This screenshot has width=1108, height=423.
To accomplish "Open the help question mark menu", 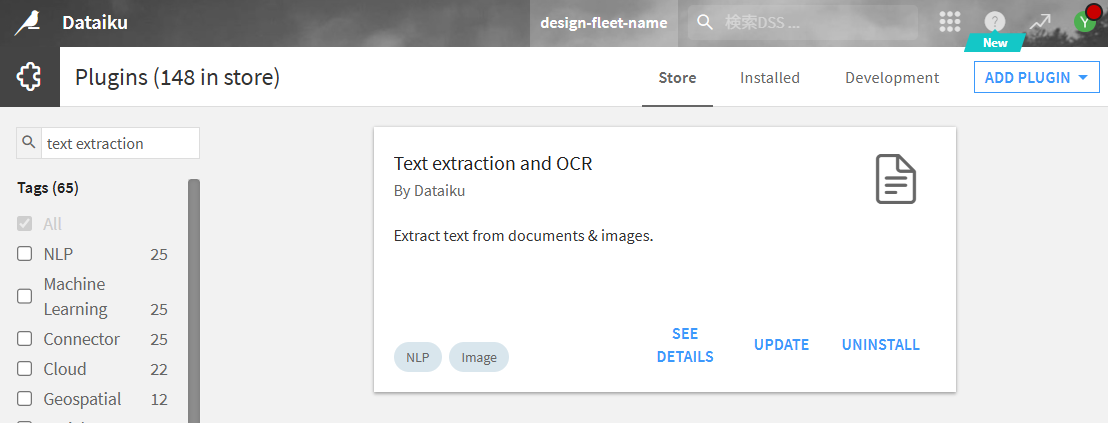I will click(994, 22).
